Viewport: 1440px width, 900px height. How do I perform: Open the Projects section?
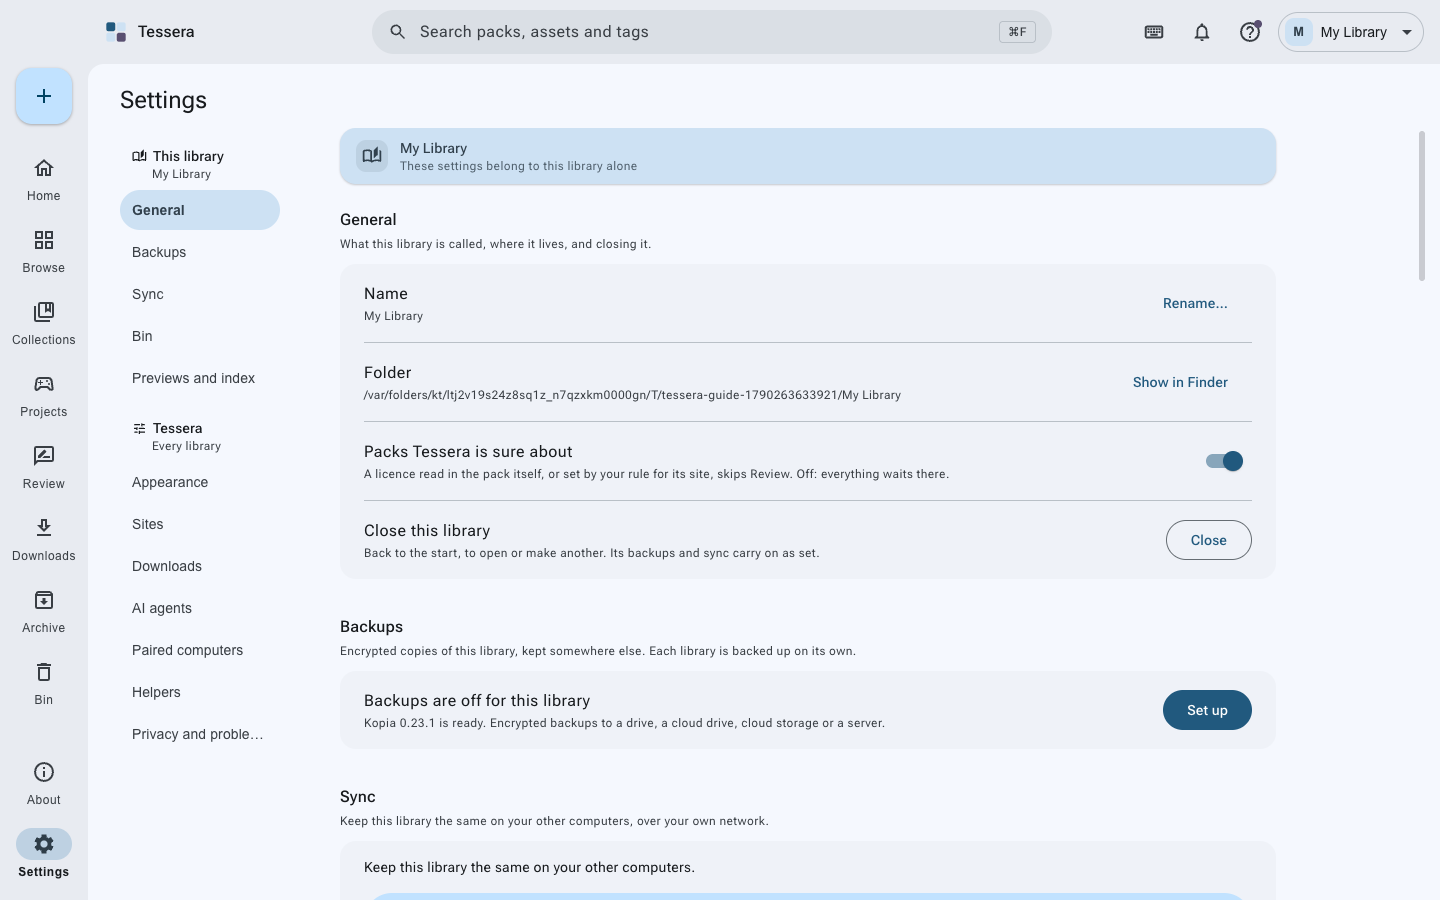44,396
